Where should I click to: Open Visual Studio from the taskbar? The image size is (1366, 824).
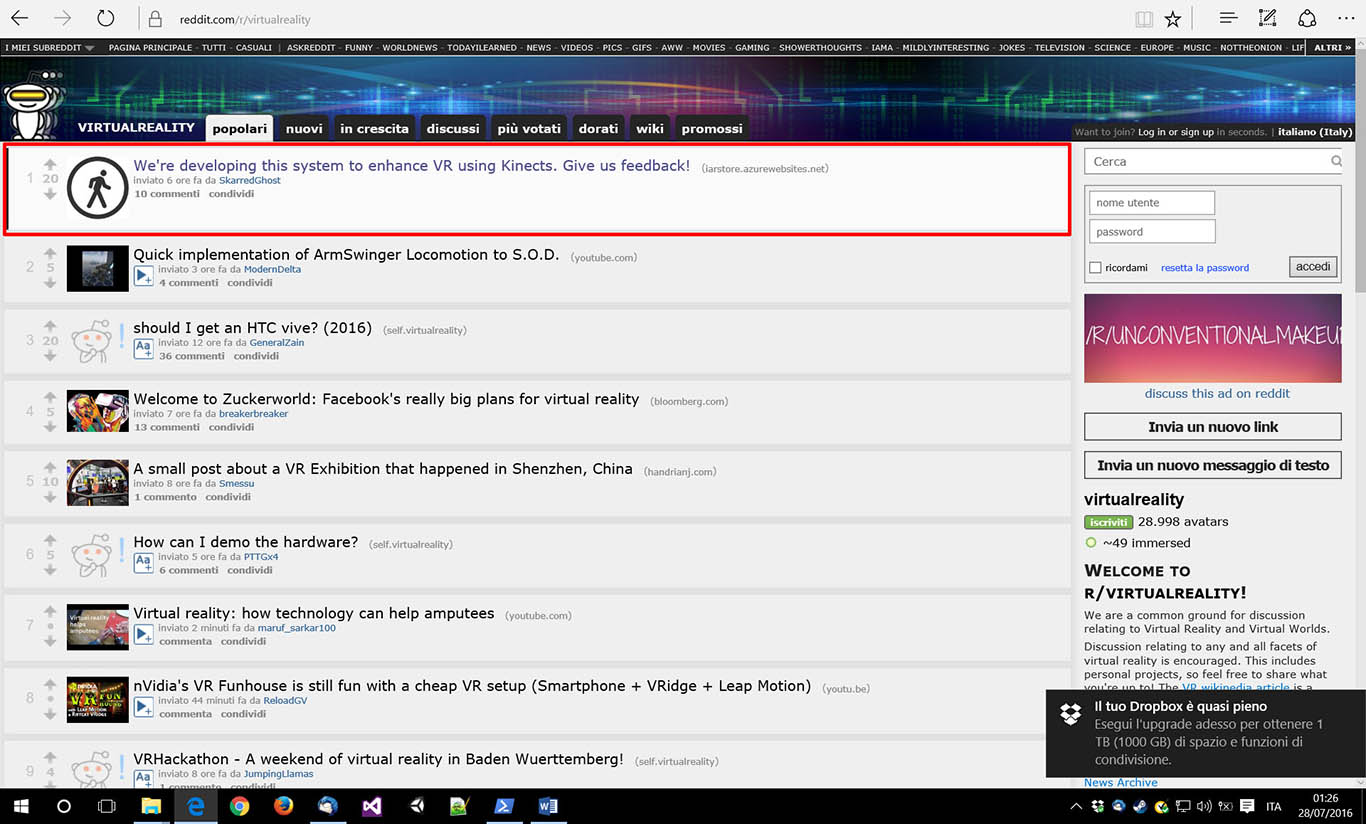pos(372,806)
